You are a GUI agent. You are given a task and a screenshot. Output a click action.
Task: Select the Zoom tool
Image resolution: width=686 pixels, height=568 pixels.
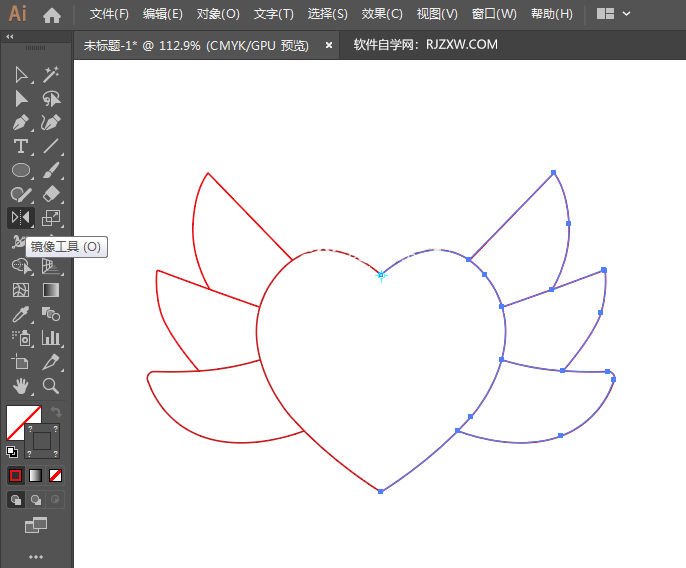coord(51,386)
